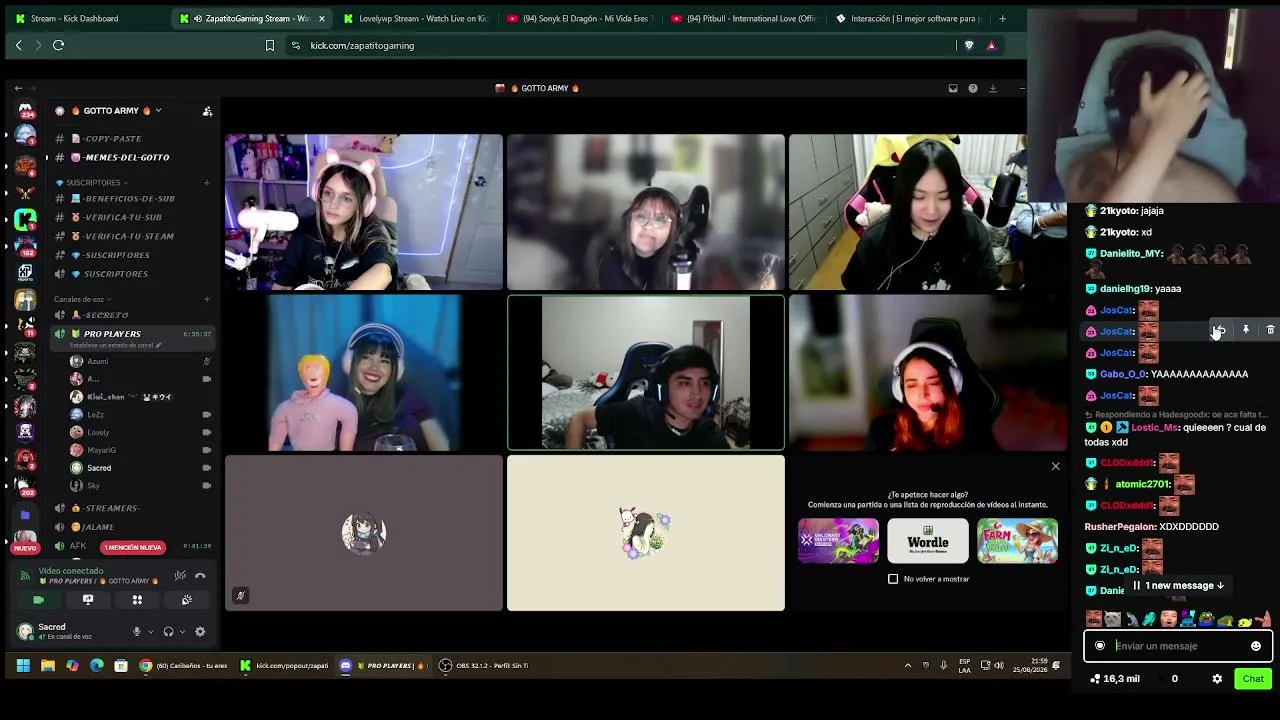Jump to the new mention pill

point(132,547)
